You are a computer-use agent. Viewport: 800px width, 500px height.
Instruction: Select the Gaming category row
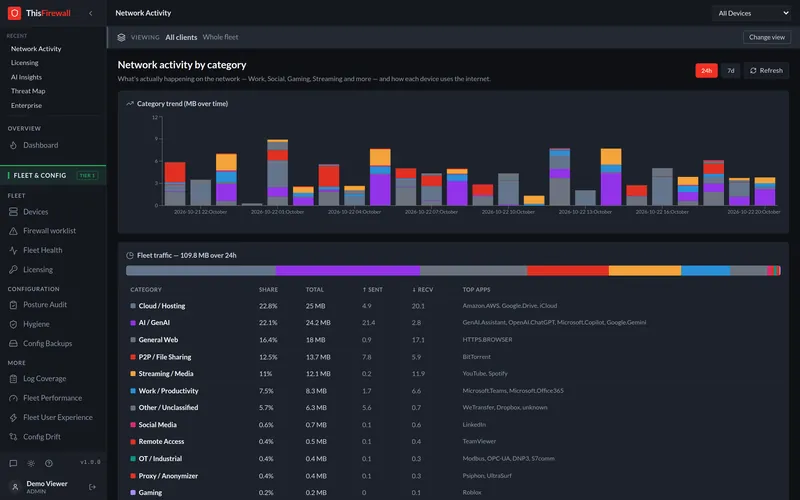[453, 492]
